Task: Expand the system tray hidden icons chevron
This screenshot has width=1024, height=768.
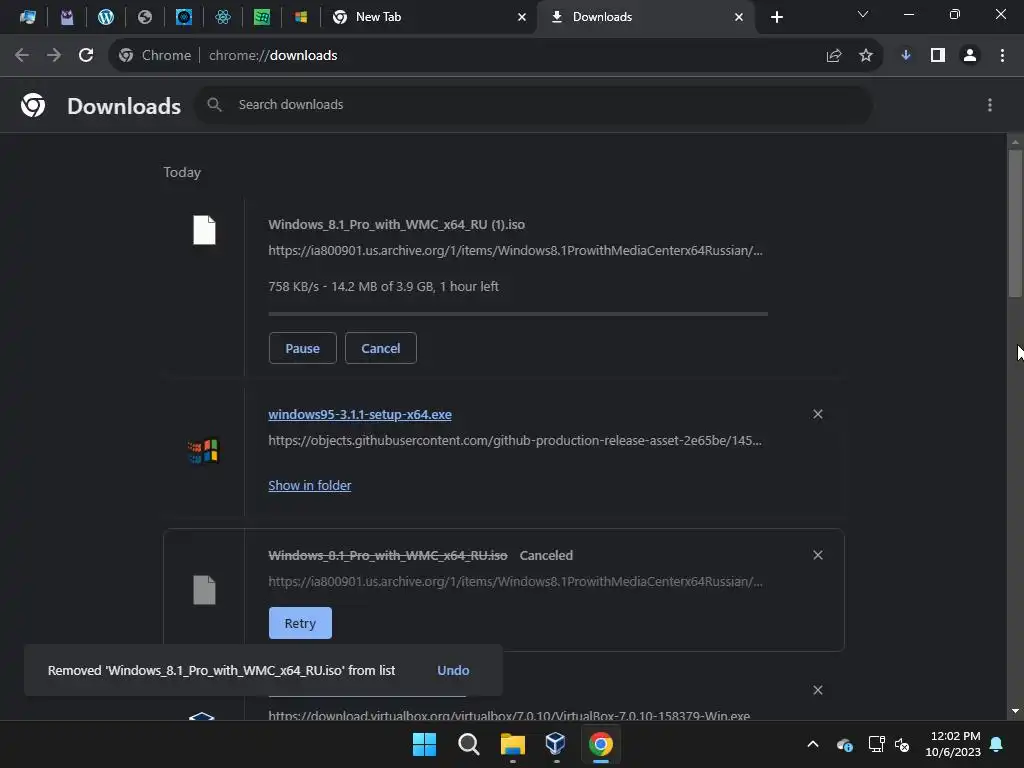Action: pos(813,744)
